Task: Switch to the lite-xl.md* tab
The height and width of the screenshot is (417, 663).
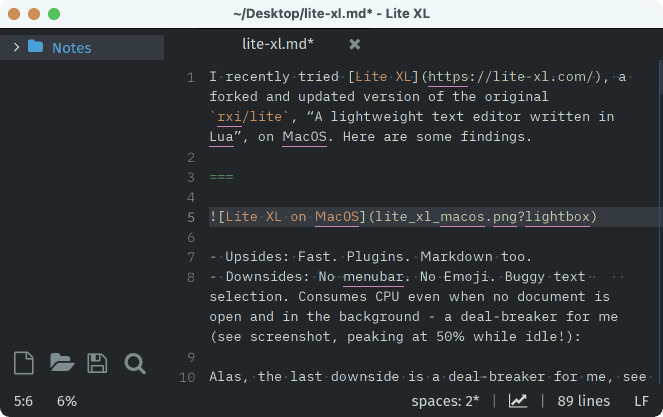Action: tap(277, 44)
